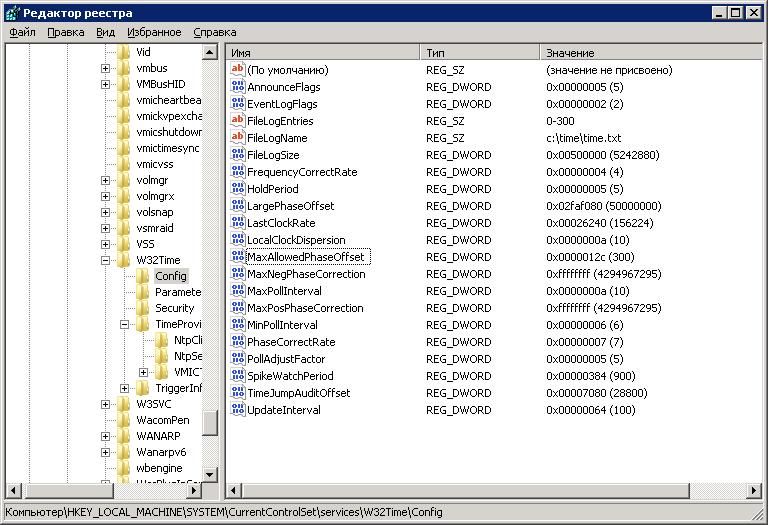768x525 pixels.
Task: Click the Registry Editor title bar icon
Action: (12, 13)
